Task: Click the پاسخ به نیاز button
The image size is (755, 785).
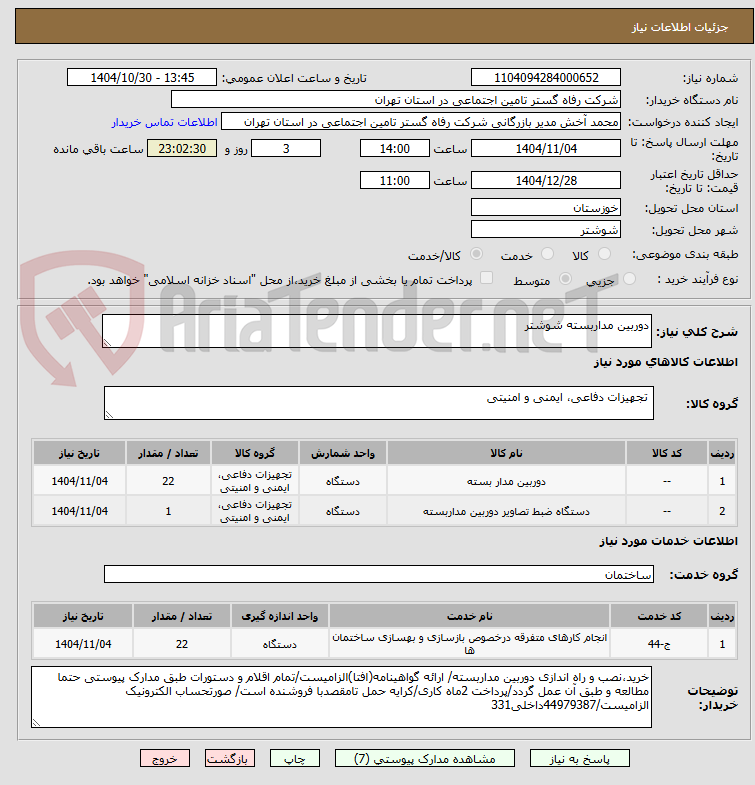Action: pos(579,759)
